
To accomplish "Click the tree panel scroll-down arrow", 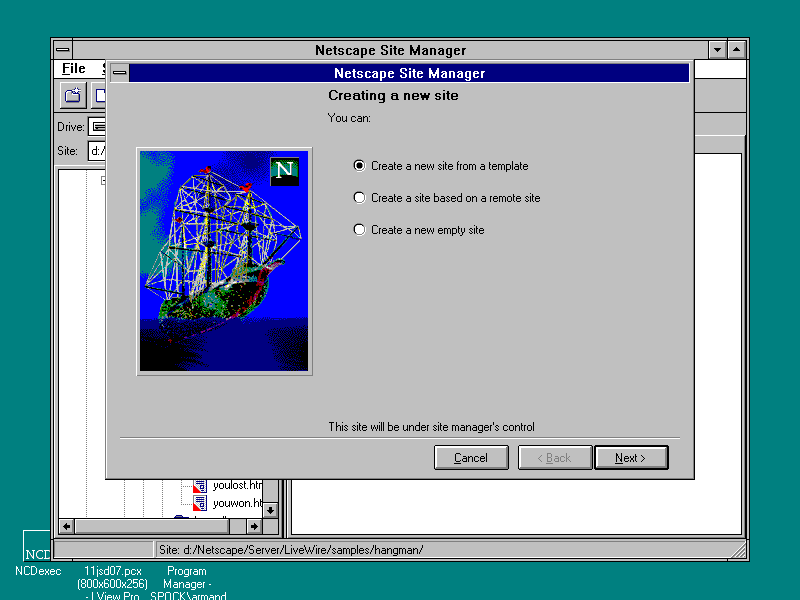I will click(270, 509).
